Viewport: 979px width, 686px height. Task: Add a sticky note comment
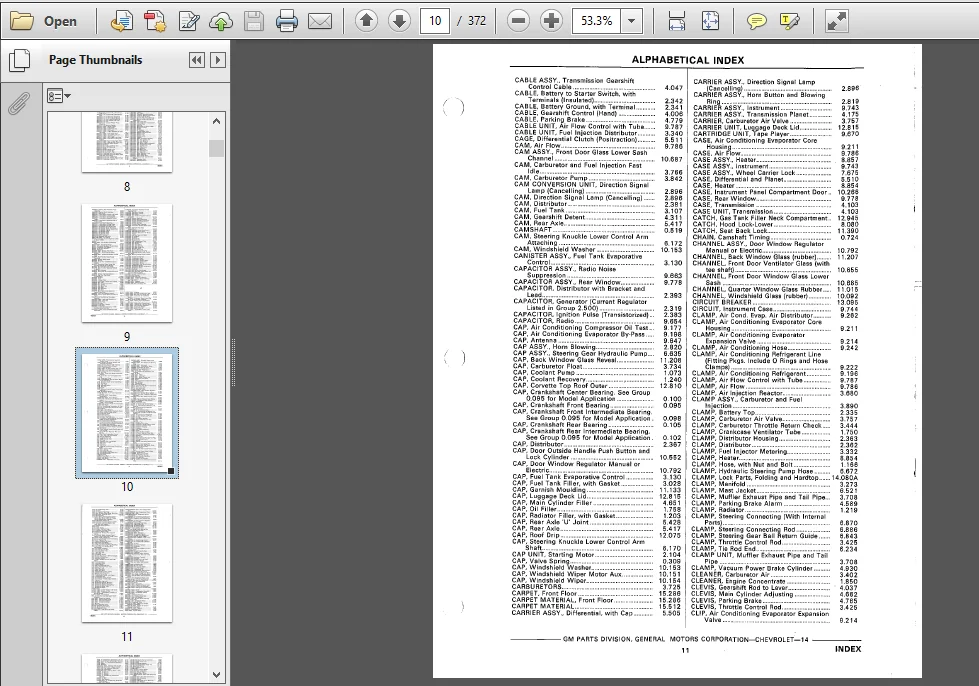[x=756, y=21]
